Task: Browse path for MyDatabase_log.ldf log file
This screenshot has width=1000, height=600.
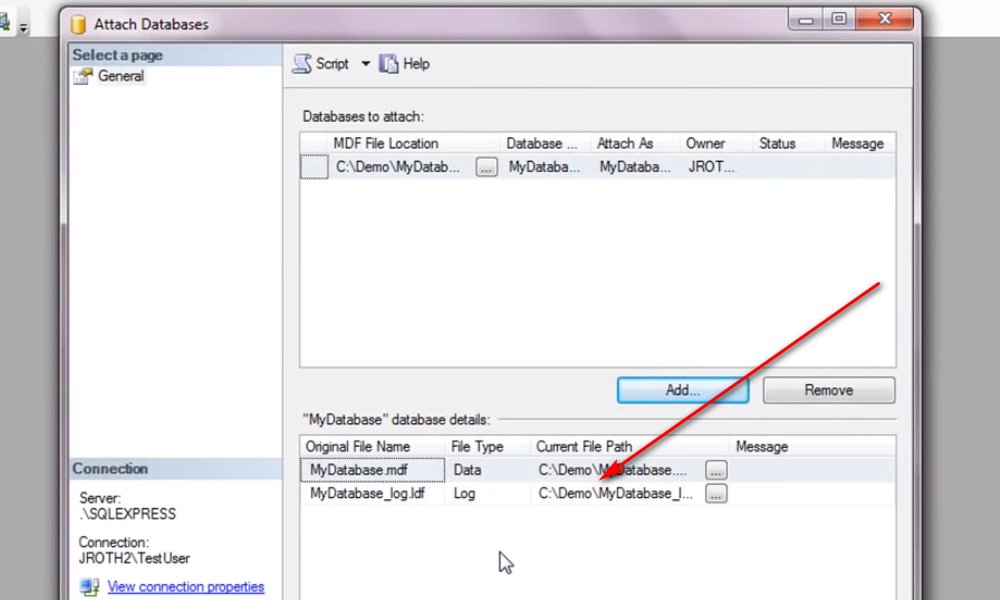Action: [716, 493]
